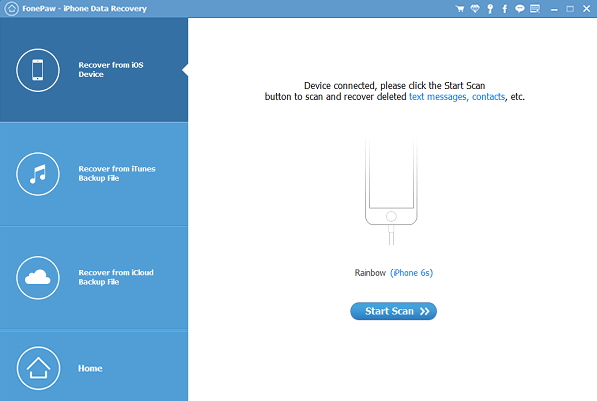Click the iCloud cloud icon

tap(38, 278)
